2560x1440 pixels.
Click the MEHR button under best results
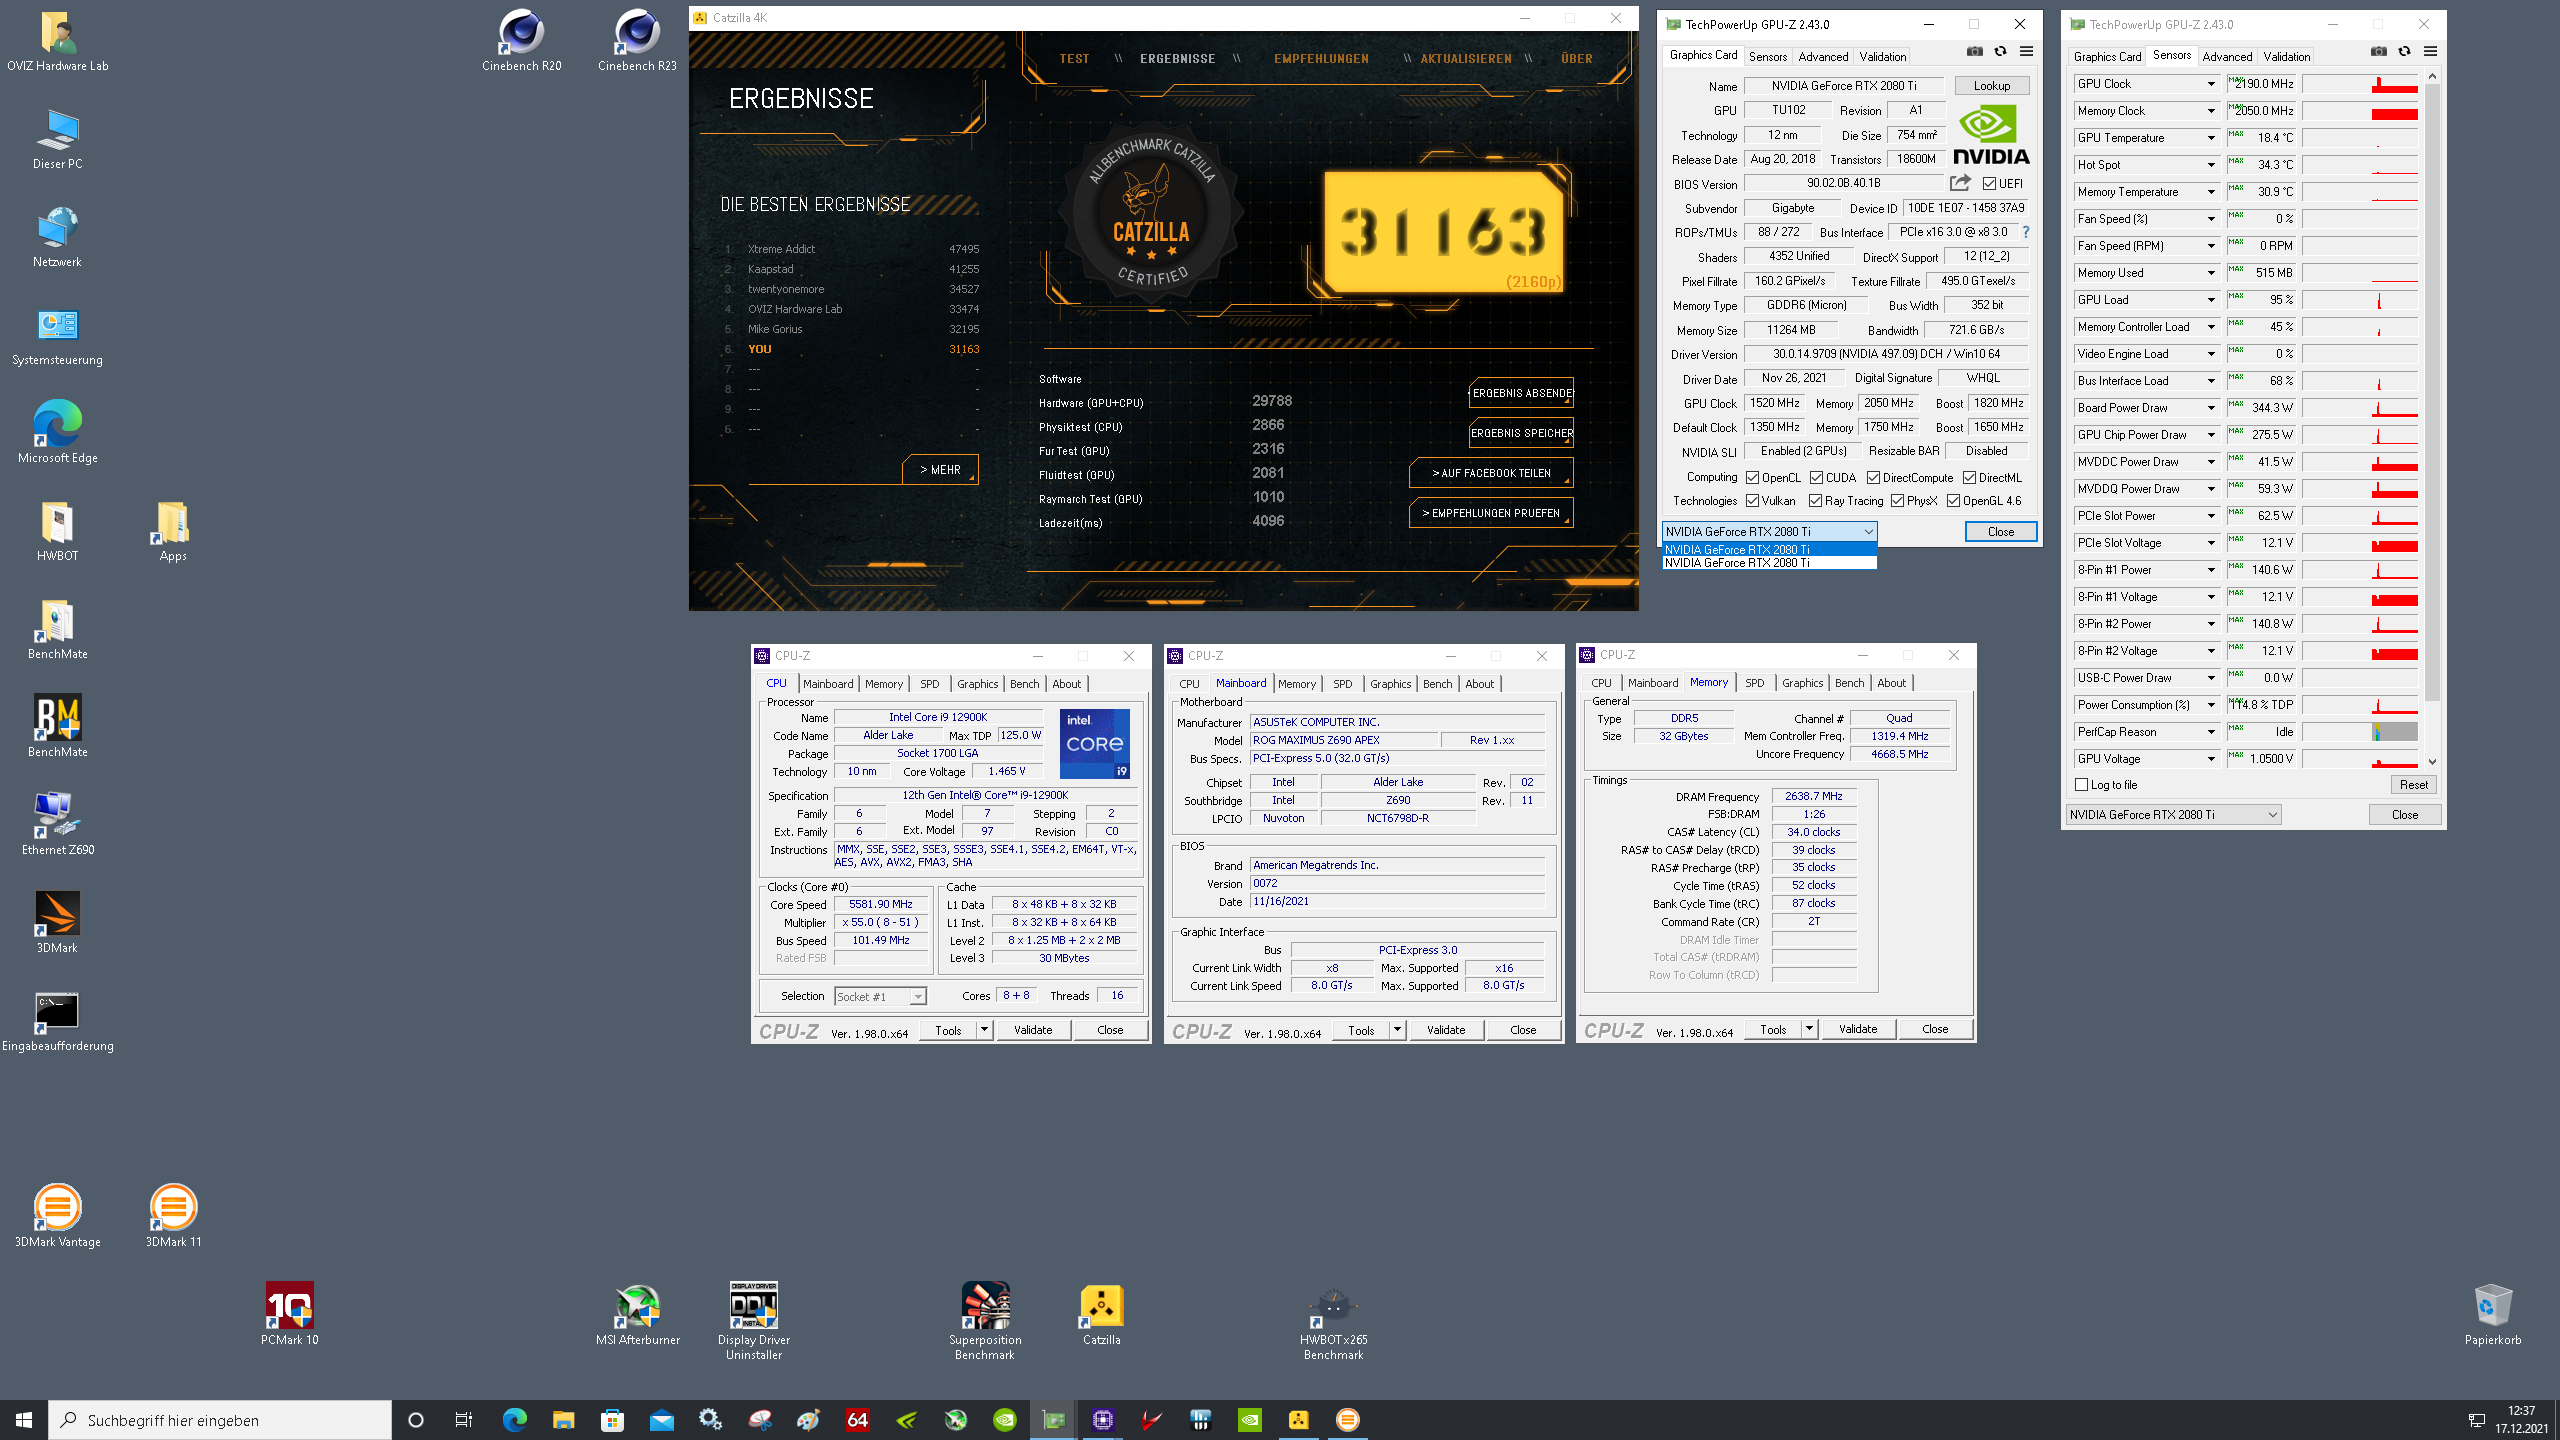tap(940, 470)
